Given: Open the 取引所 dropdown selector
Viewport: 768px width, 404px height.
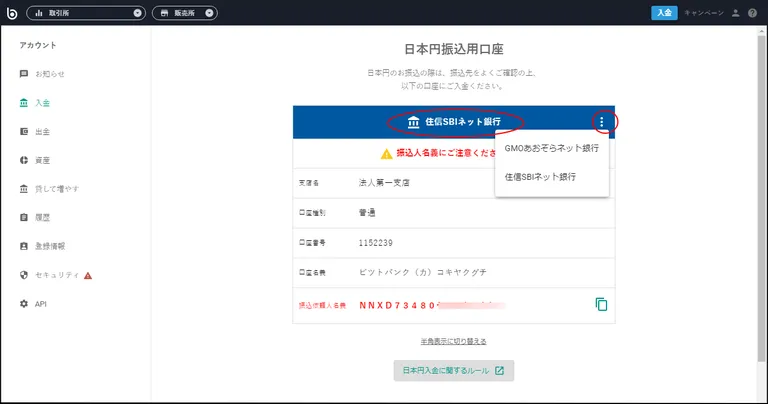Looking at the screenshot, I should coord(86,13).
